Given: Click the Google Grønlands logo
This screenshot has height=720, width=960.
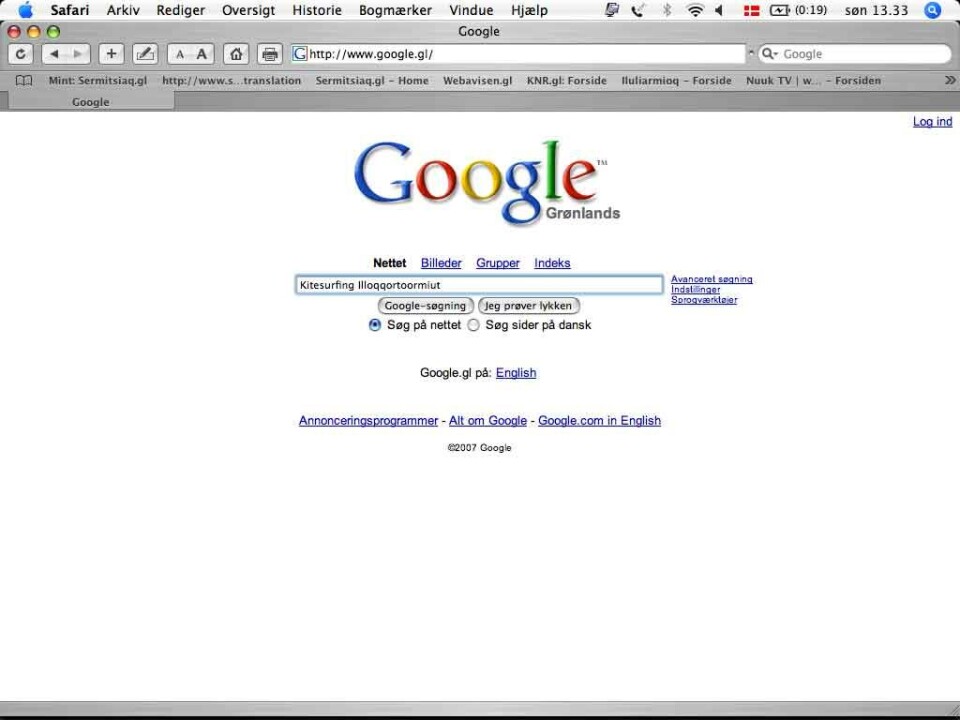Looking at the screenshot, I should point(487,182).
